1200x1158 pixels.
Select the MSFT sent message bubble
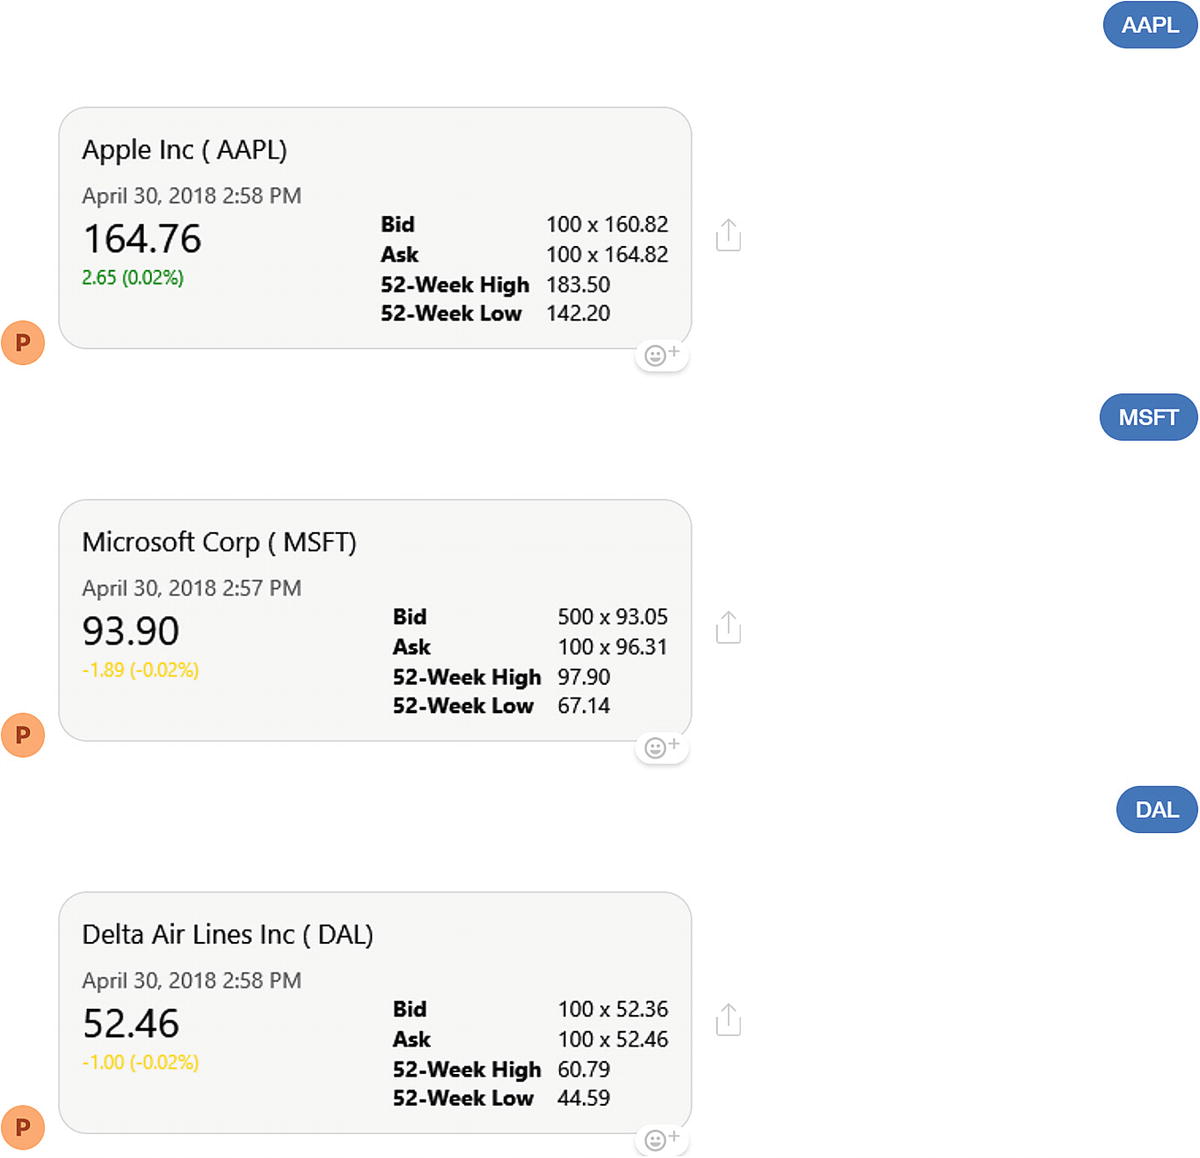[1148, 417]
